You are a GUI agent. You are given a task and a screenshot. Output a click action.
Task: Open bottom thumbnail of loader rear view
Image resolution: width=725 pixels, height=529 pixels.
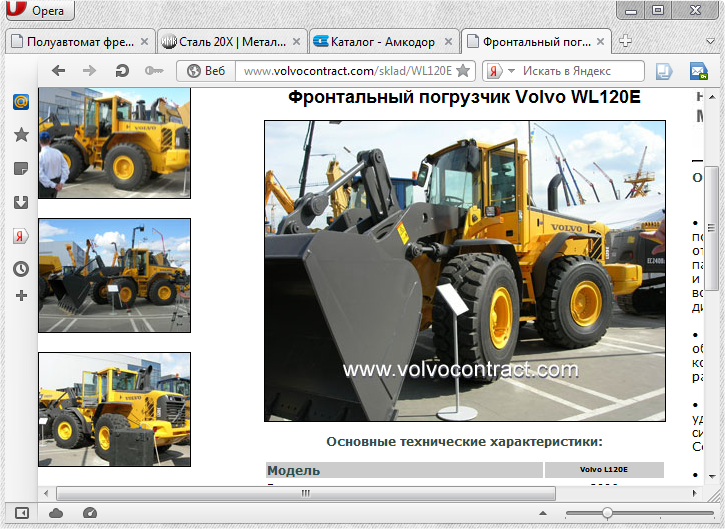point(114,410)
